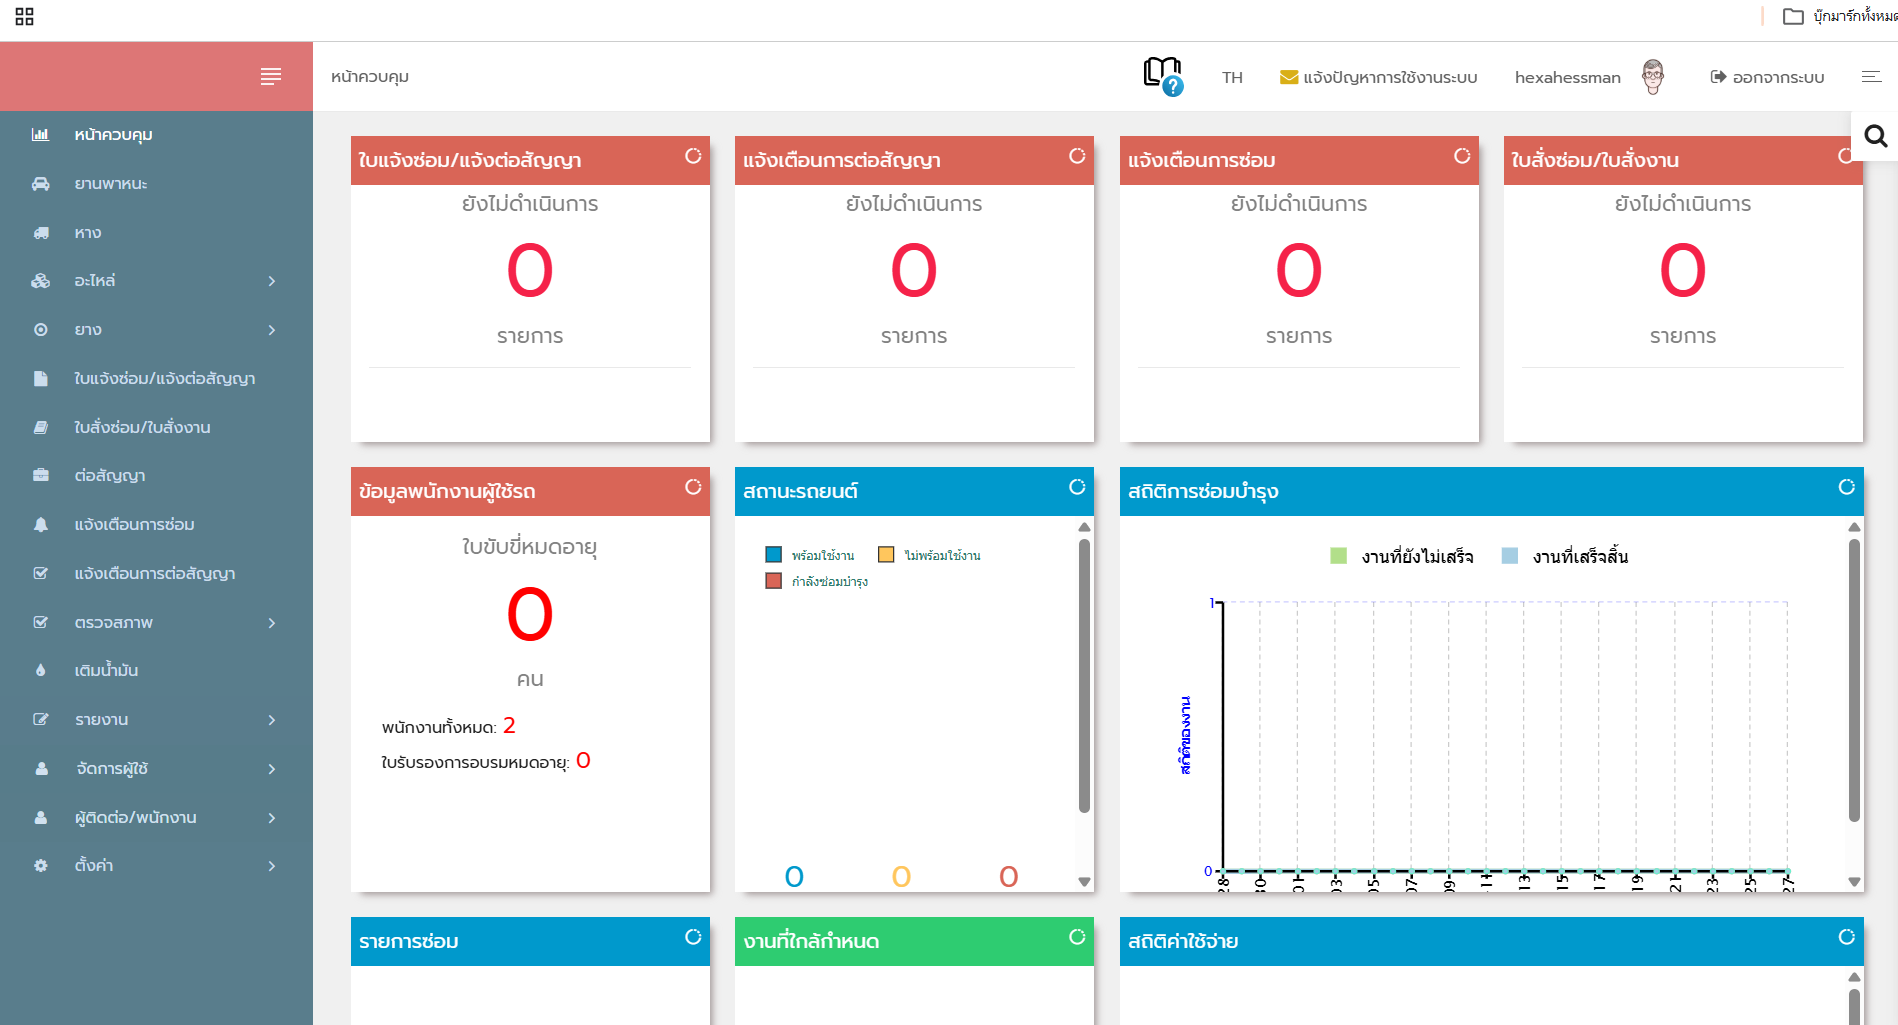Refresh แจ้งเตือนการต่อสัญญา card
The height and width of the screenshot is (1025, 1898).
coord(1077,156)
